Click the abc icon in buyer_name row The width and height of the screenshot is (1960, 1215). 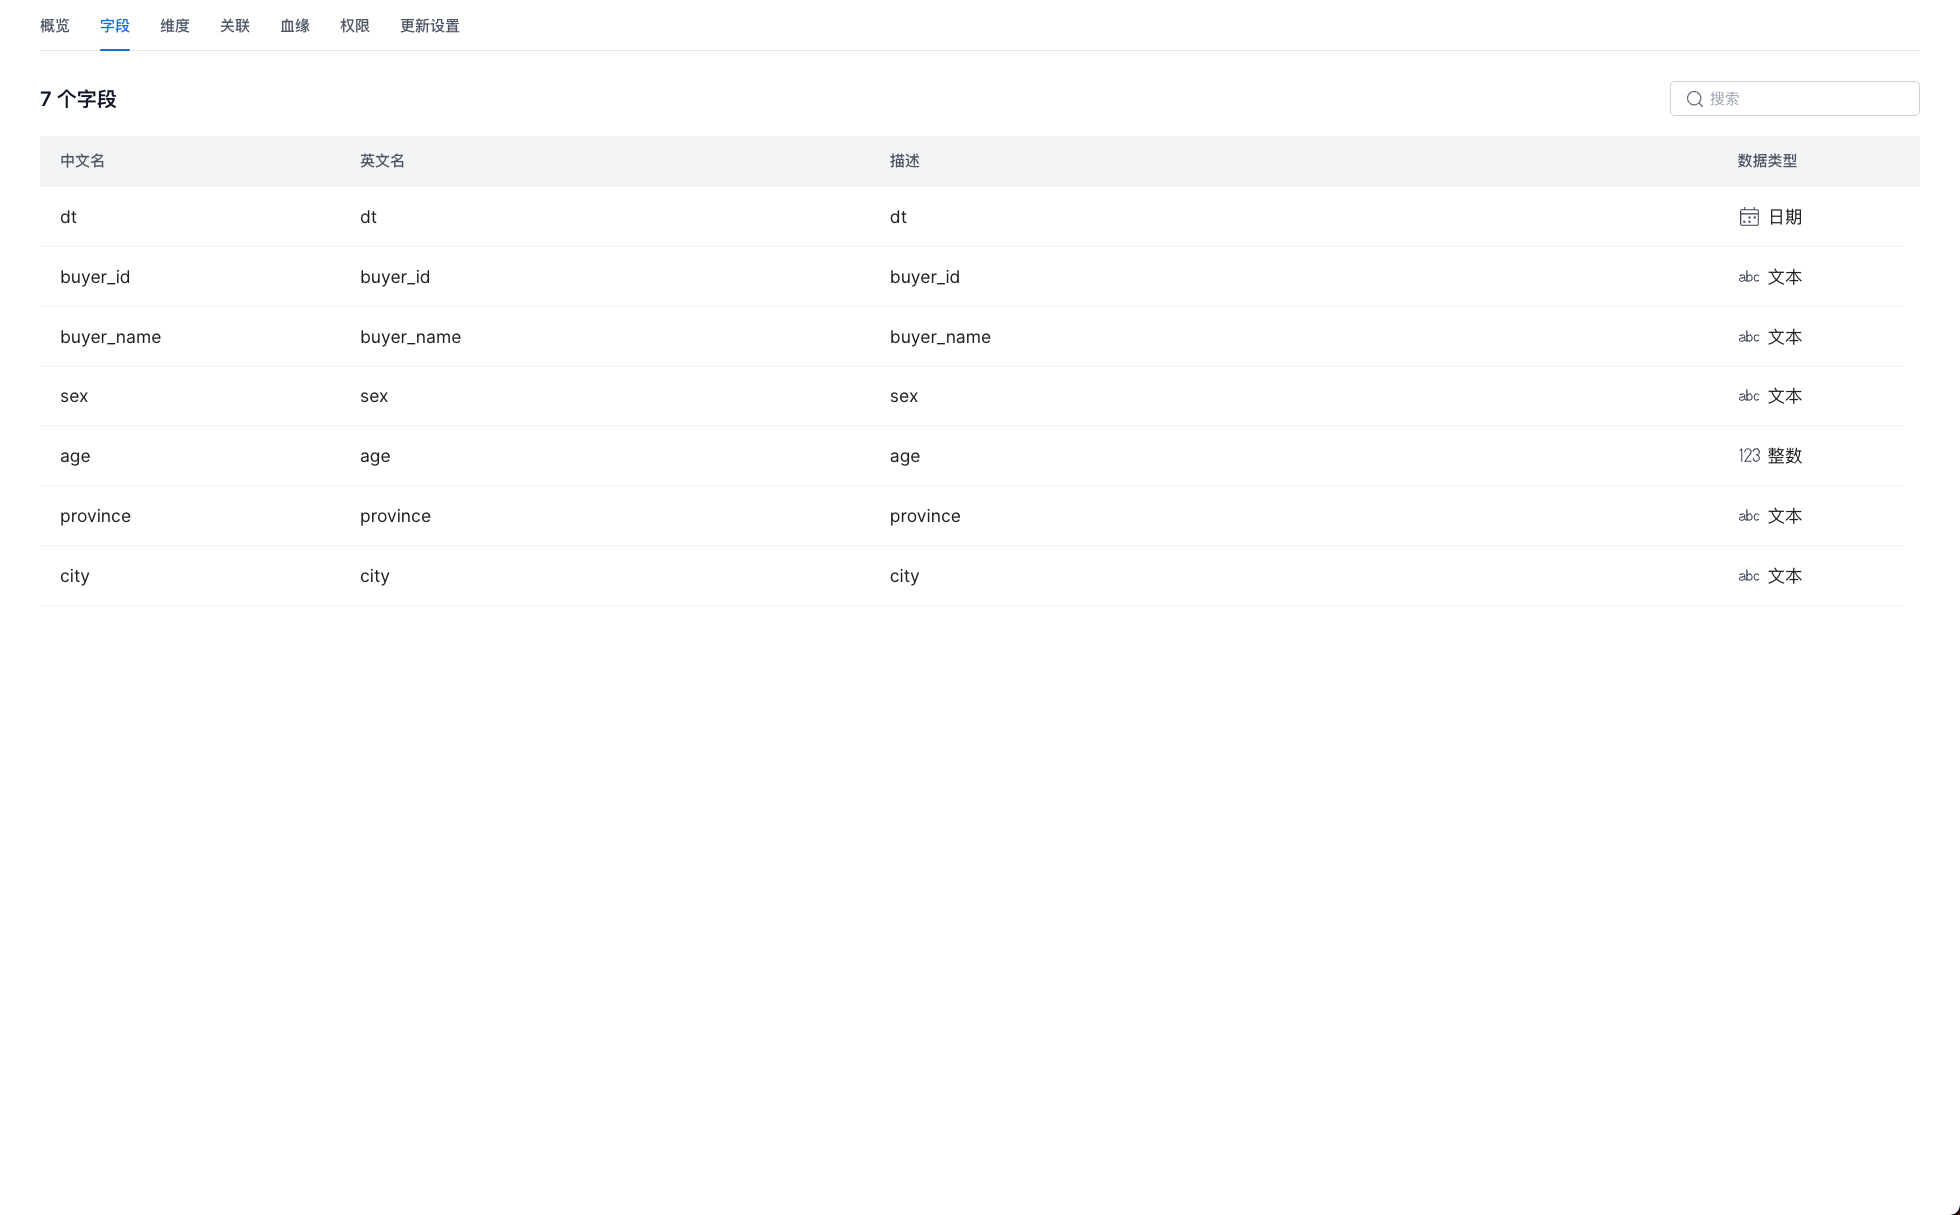click(x=1749, y=337)
